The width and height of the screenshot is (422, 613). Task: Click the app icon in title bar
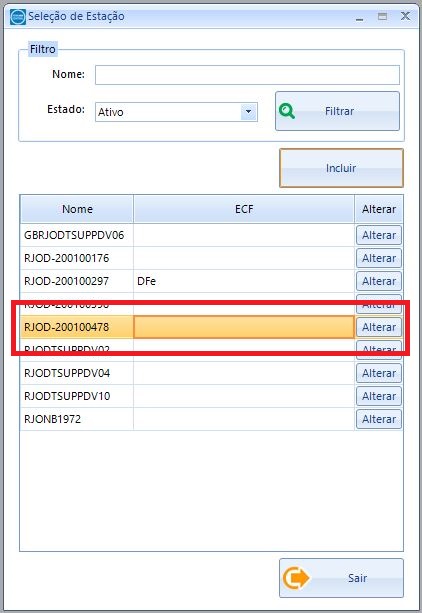[x=18, y=17]
